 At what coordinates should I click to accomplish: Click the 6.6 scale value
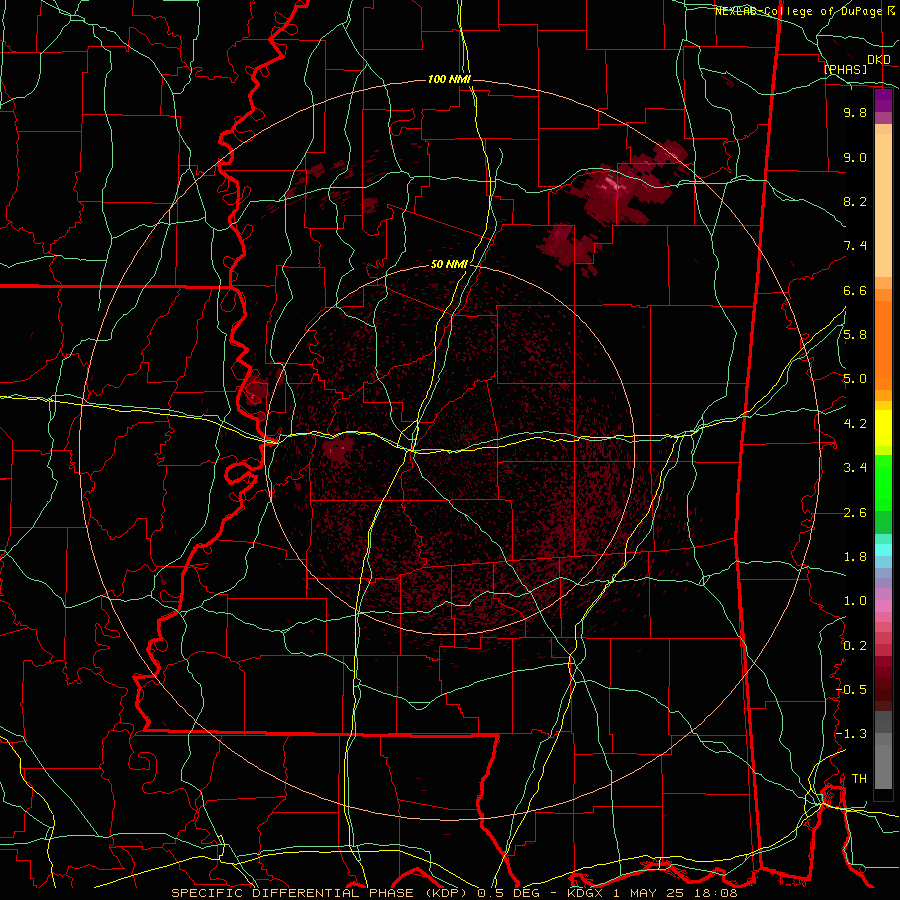[855, 290]
